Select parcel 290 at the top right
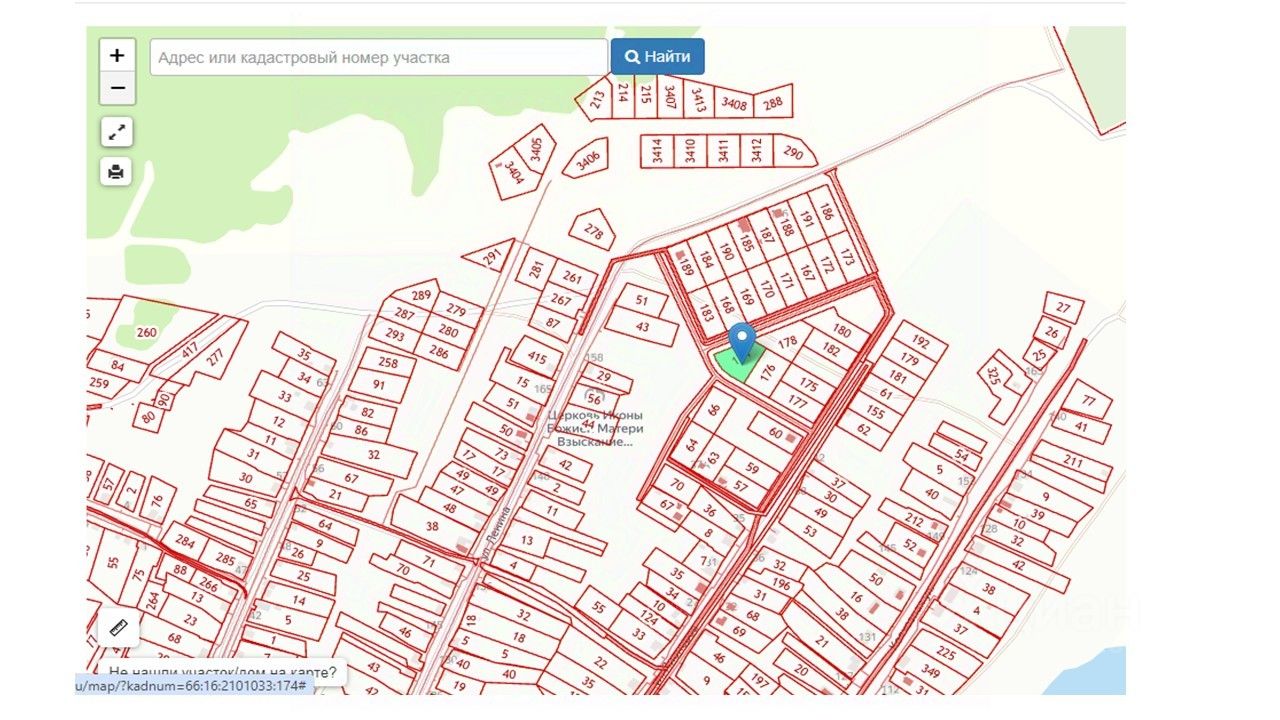Image resolution: width=1280 pixels, height=720 pixels. tap(793, 153)
